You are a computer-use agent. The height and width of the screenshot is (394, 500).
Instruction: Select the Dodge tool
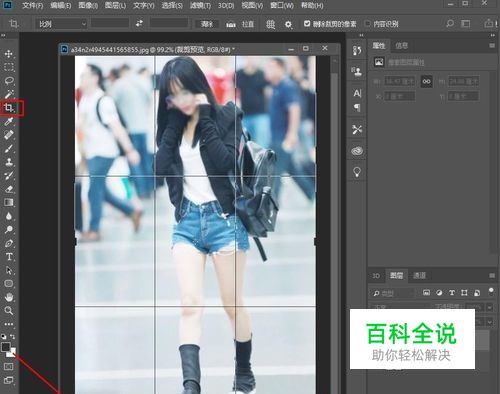tap(9, 229)
